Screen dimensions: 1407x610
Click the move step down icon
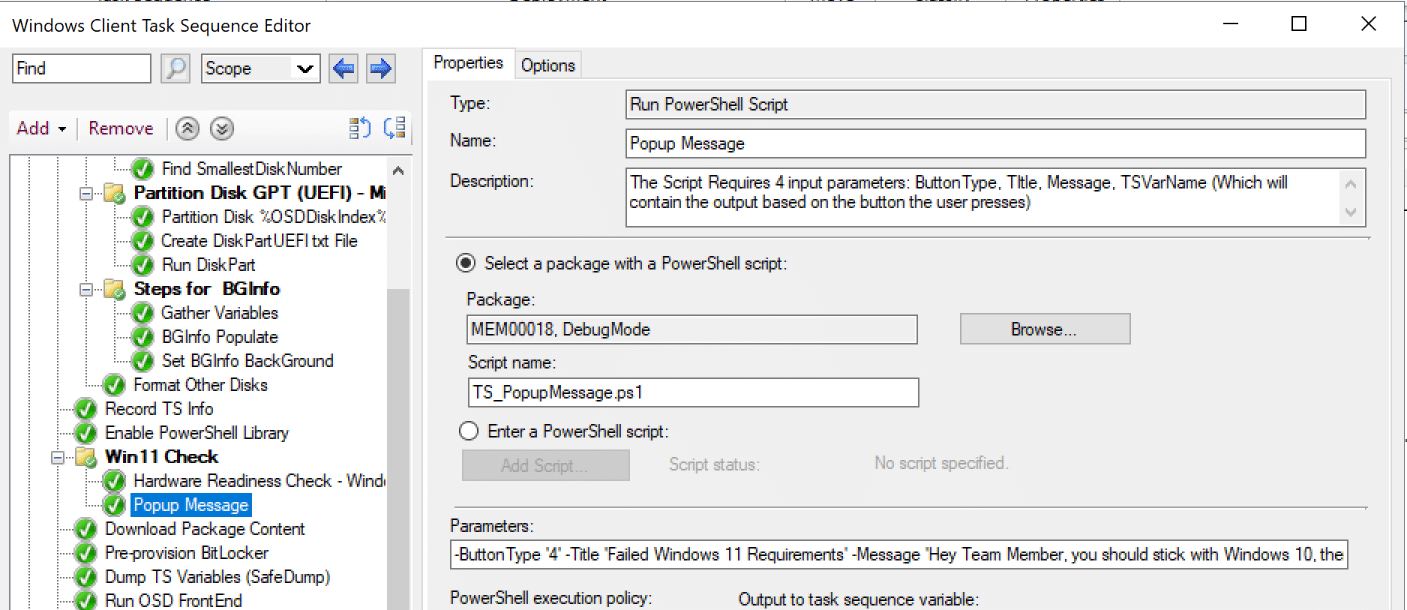click(x=394, y=128)
